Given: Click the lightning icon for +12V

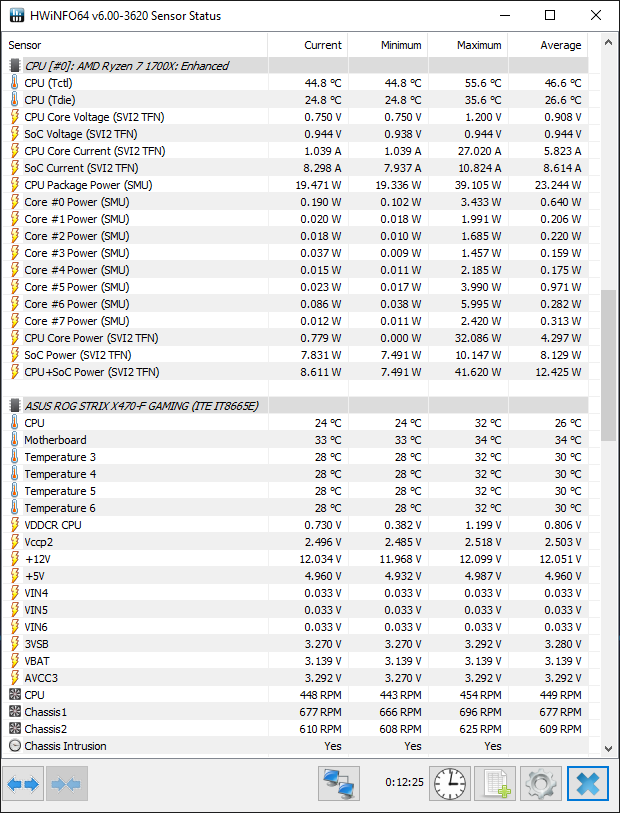Looking at the screenshot, I should click(15, 559).
